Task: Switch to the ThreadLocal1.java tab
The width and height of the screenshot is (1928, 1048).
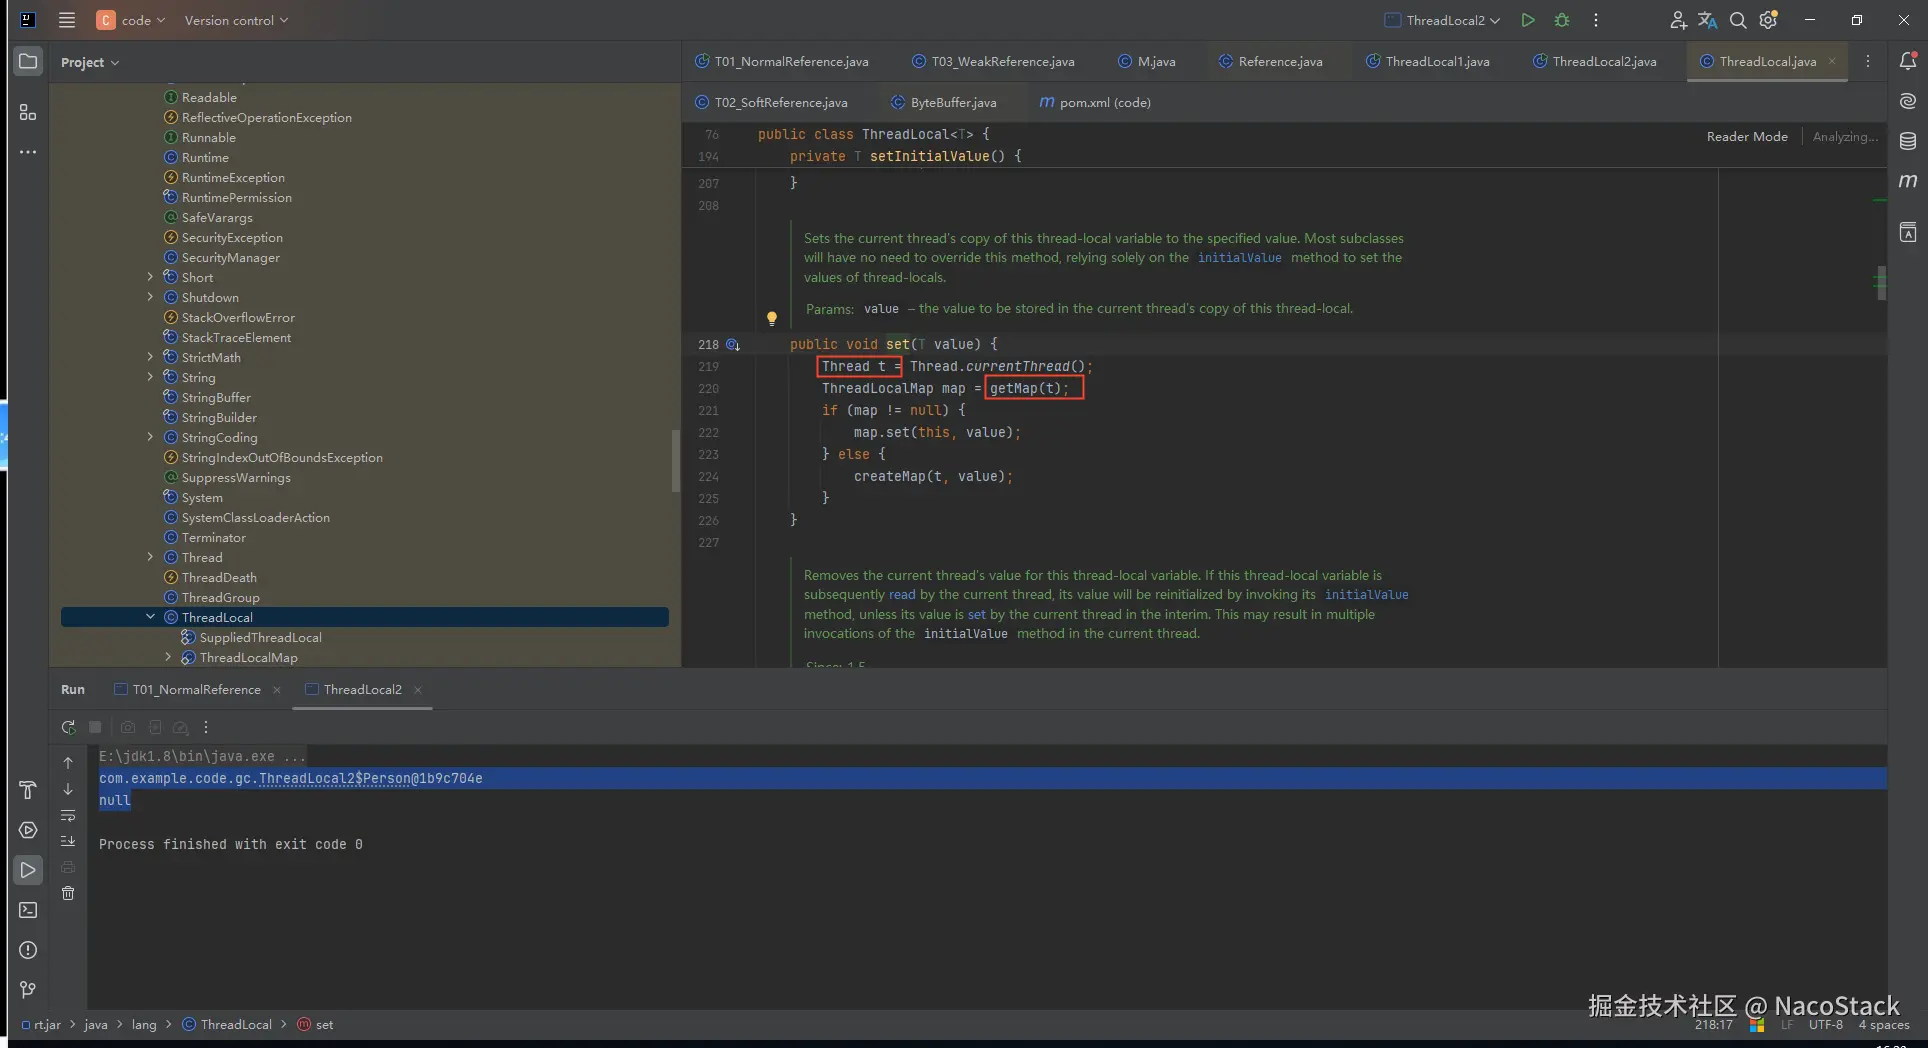Action: pyautogui.click(x=1436, y=62)
